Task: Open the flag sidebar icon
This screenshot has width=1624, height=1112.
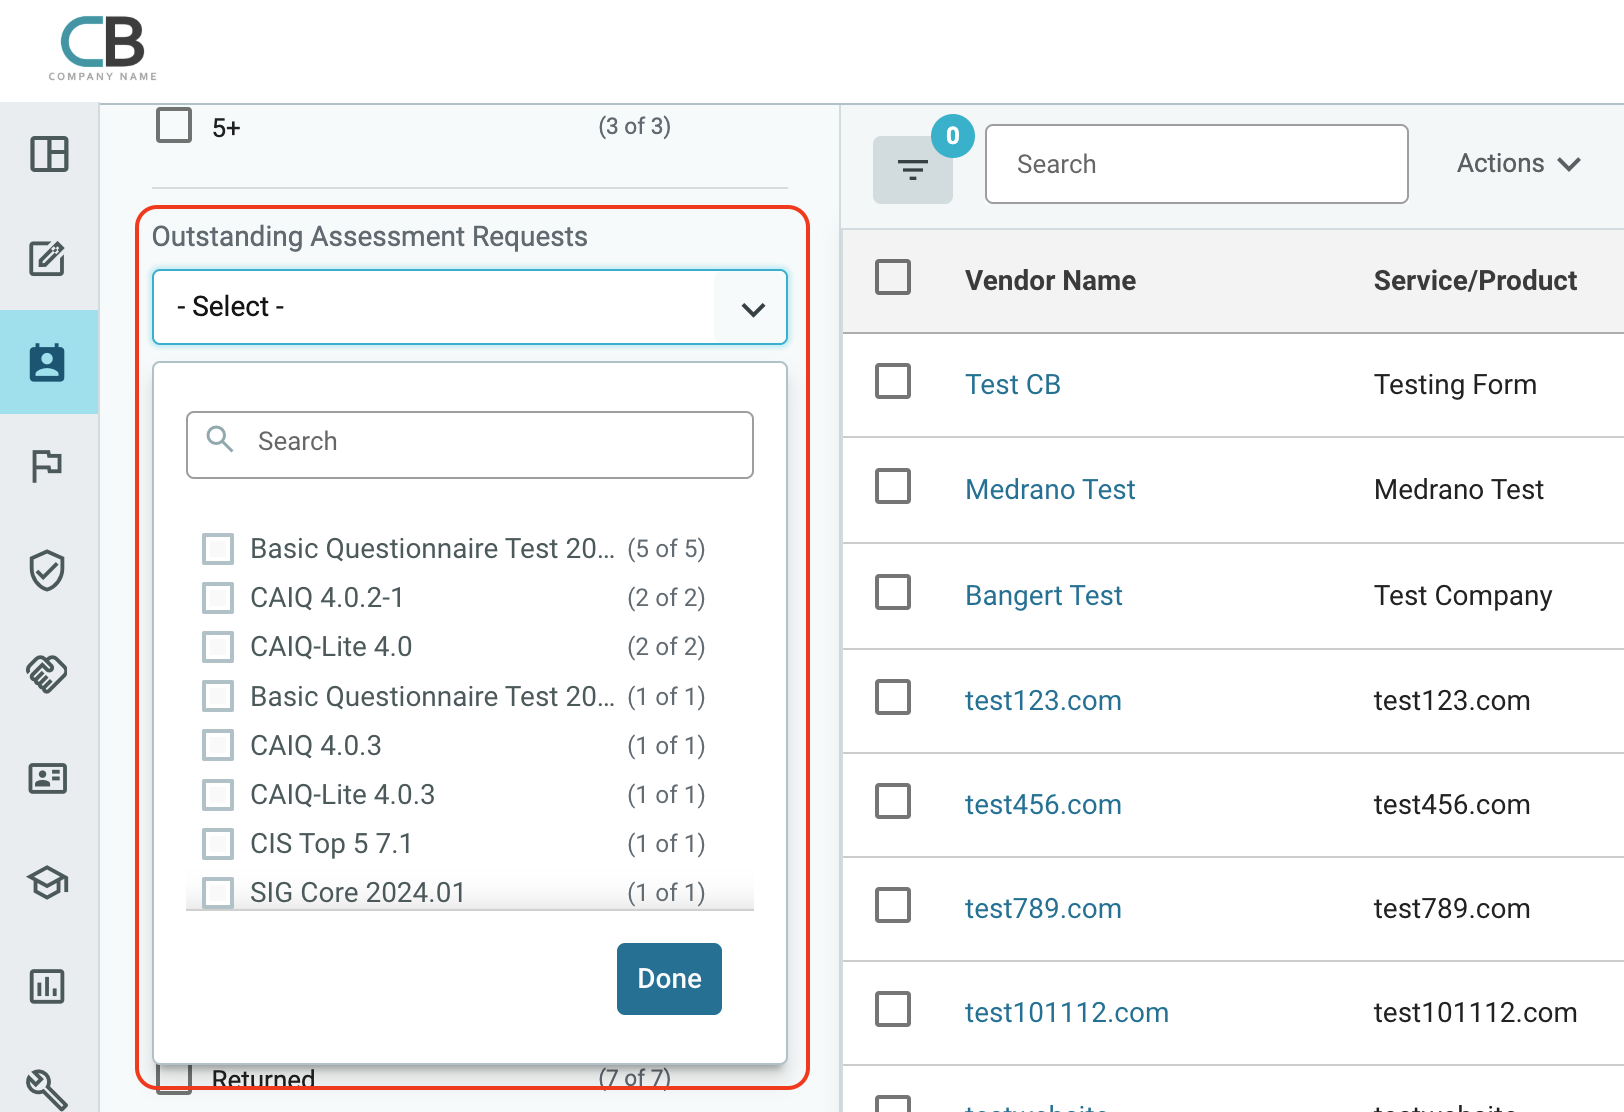Action: tap(47, 466)
